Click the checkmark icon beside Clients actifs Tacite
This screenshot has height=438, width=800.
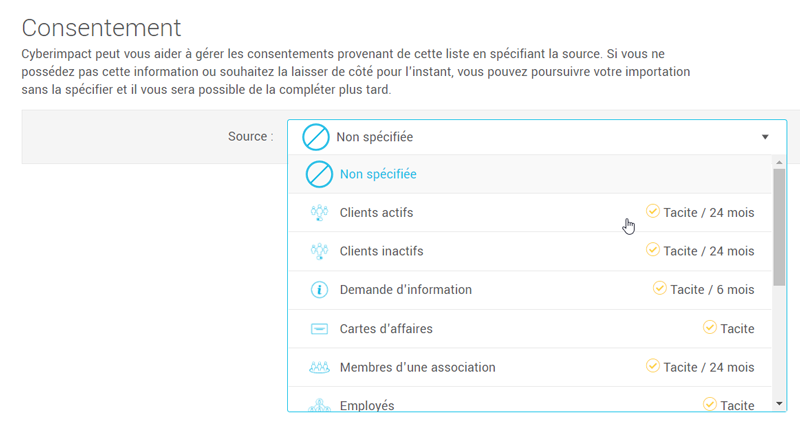653,211
